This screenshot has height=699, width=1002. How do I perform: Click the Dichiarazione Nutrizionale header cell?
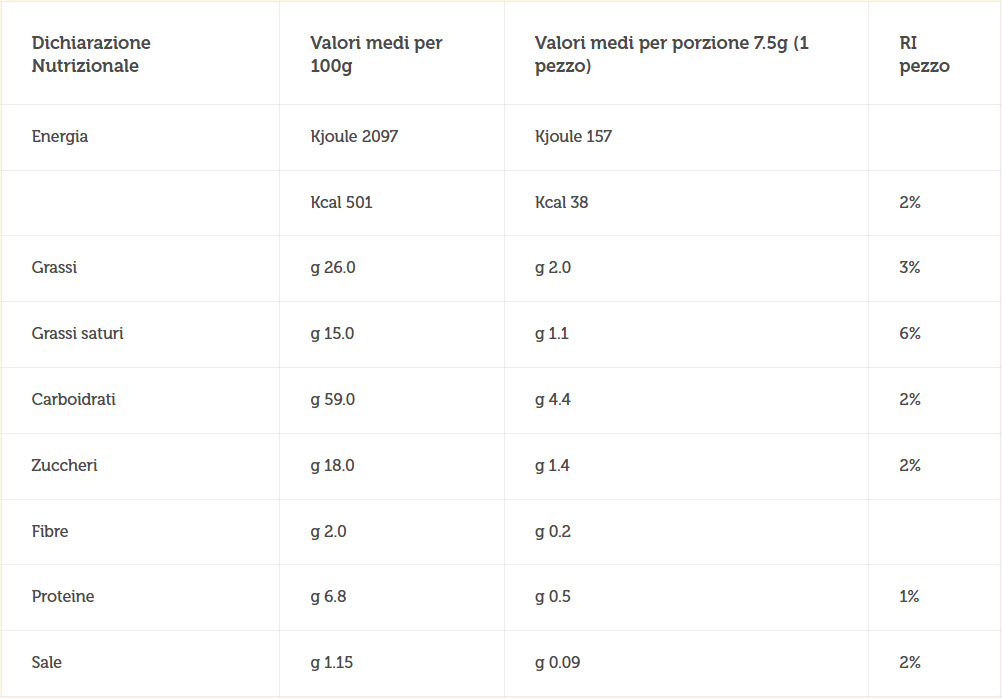(x=91, y=54)
